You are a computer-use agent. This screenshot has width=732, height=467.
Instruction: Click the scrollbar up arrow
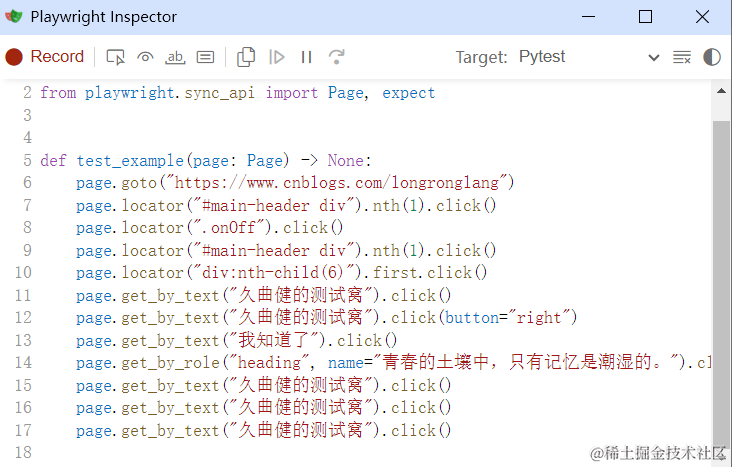(x=721, y=91)
